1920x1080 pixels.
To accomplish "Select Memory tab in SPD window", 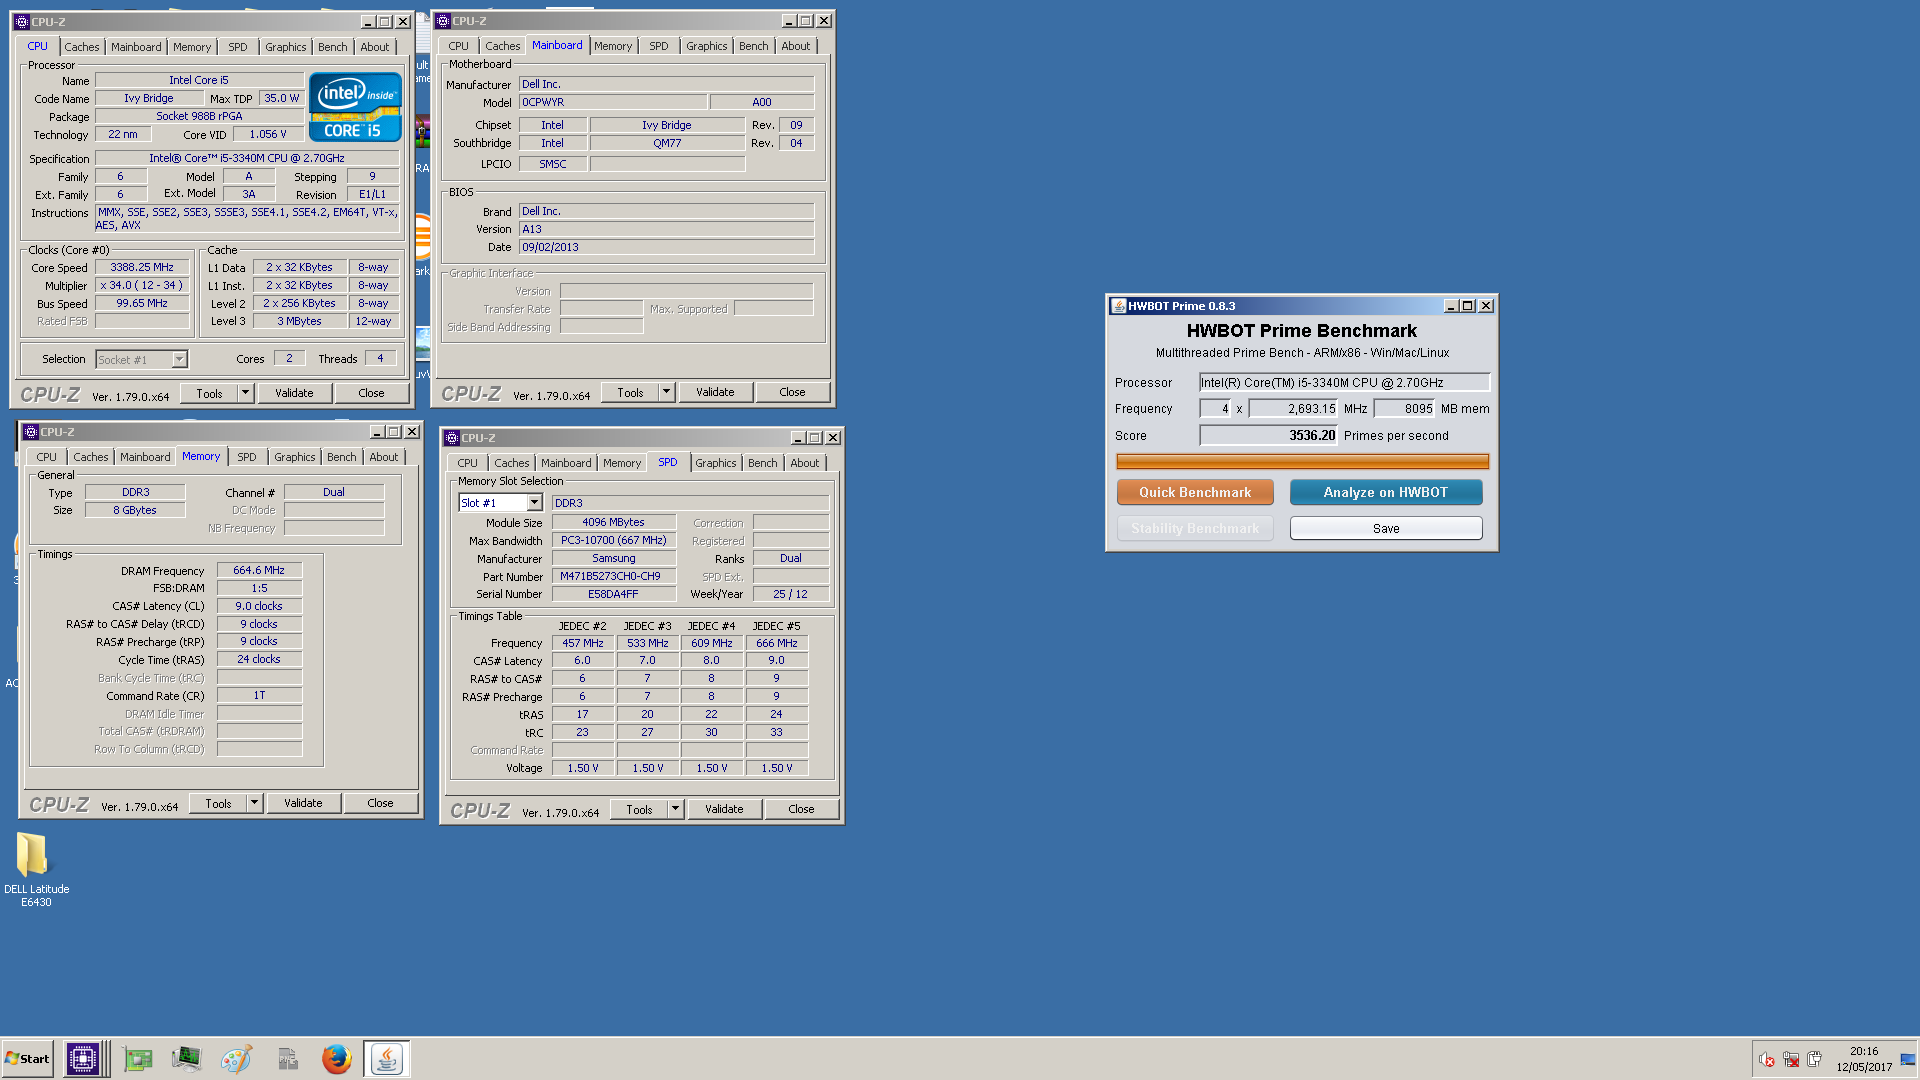I will (x=622, y=463).
